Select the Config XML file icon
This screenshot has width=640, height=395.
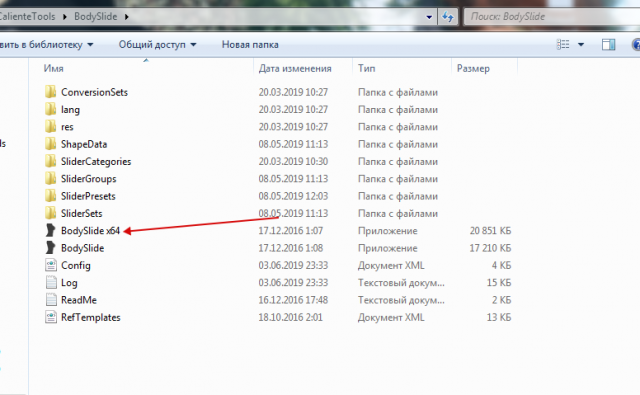(x=51, y=265)
